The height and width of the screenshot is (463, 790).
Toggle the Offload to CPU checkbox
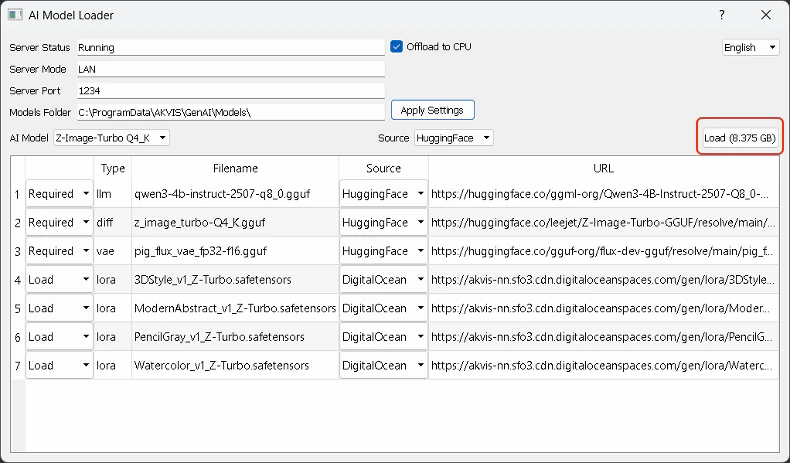click(x=397, y=47)
